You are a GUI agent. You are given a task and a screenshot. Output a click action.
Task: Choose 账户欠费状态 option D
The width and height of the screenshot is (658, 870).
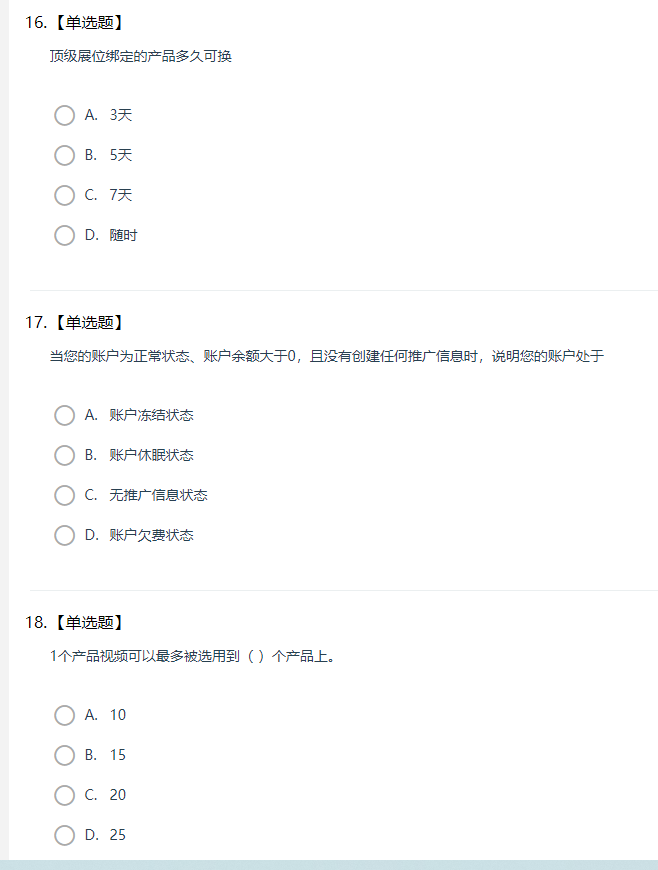64,535
